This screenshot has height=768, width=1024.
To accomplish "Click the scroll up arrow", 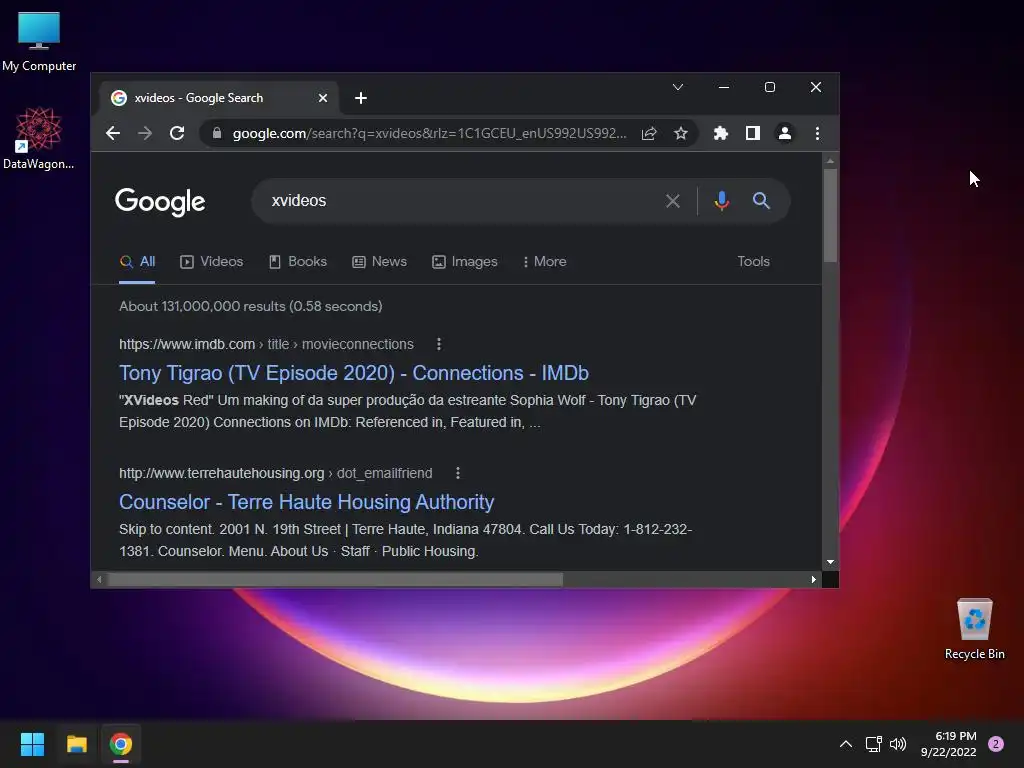I will 830,161.
